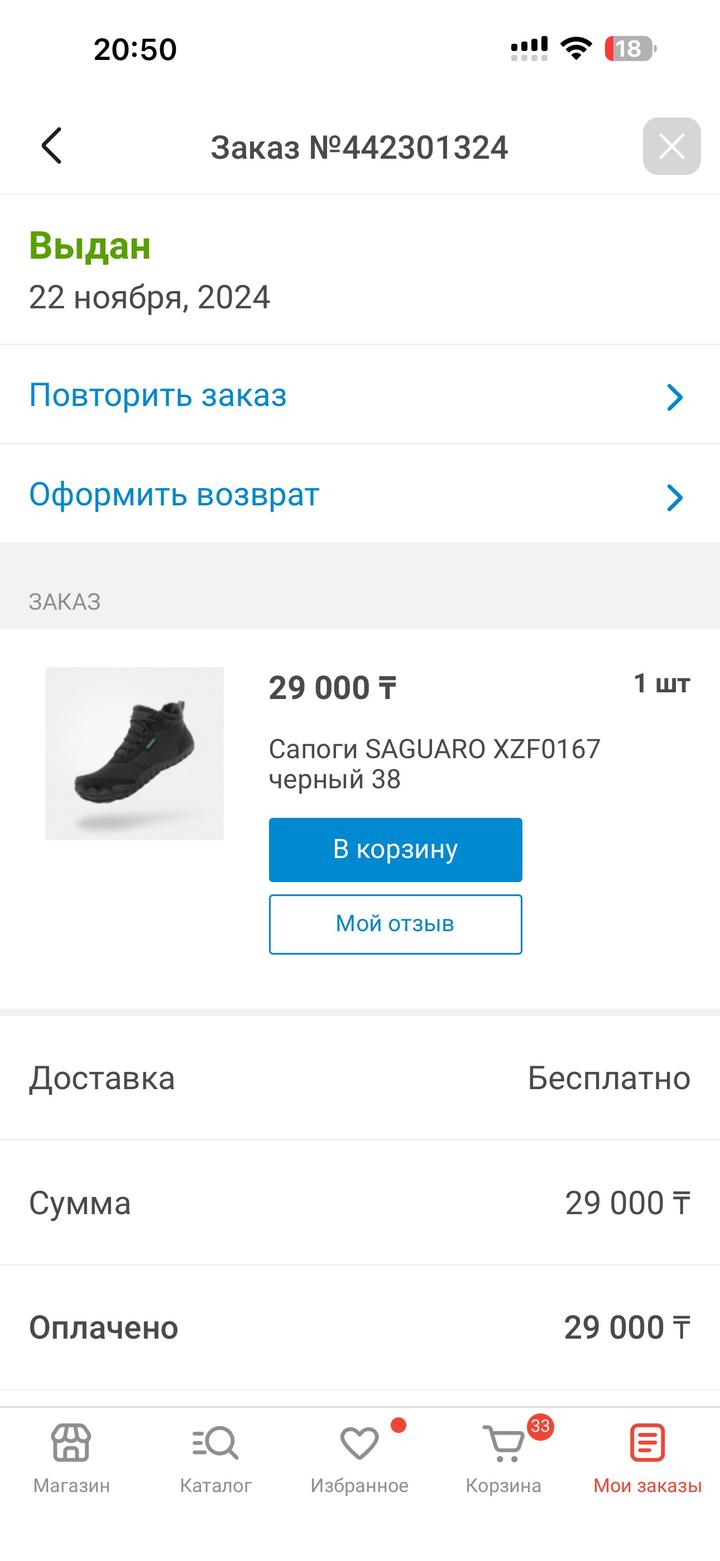Open the Корзина cart icon
This screenshot has height=1561, width=720.
(x=503, y=1445)
